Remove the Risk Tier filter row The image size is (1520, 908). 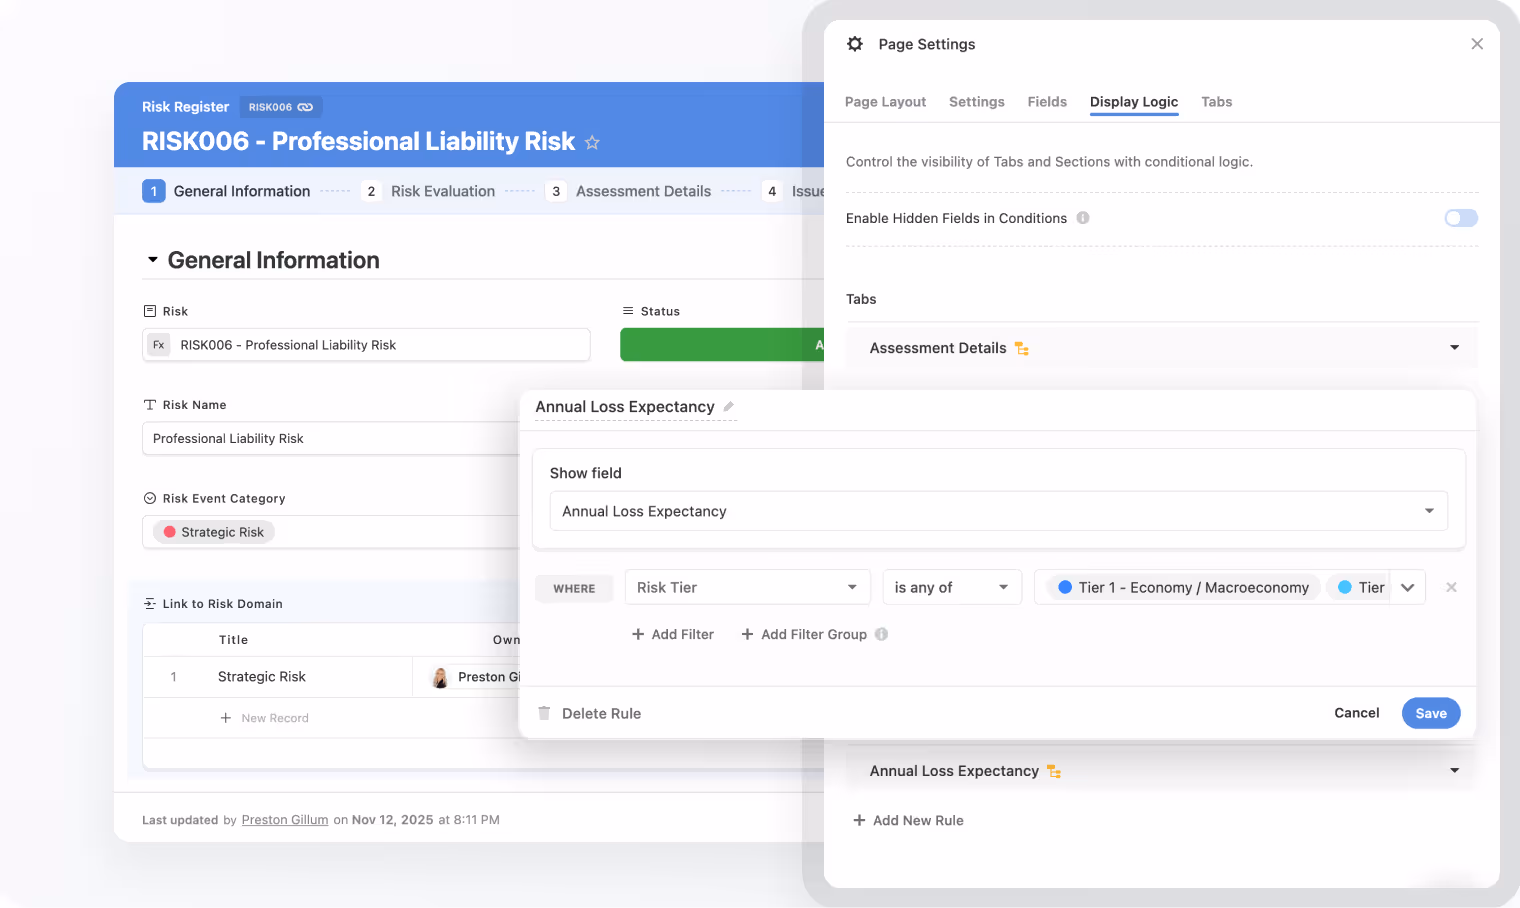click(1451, 587)
